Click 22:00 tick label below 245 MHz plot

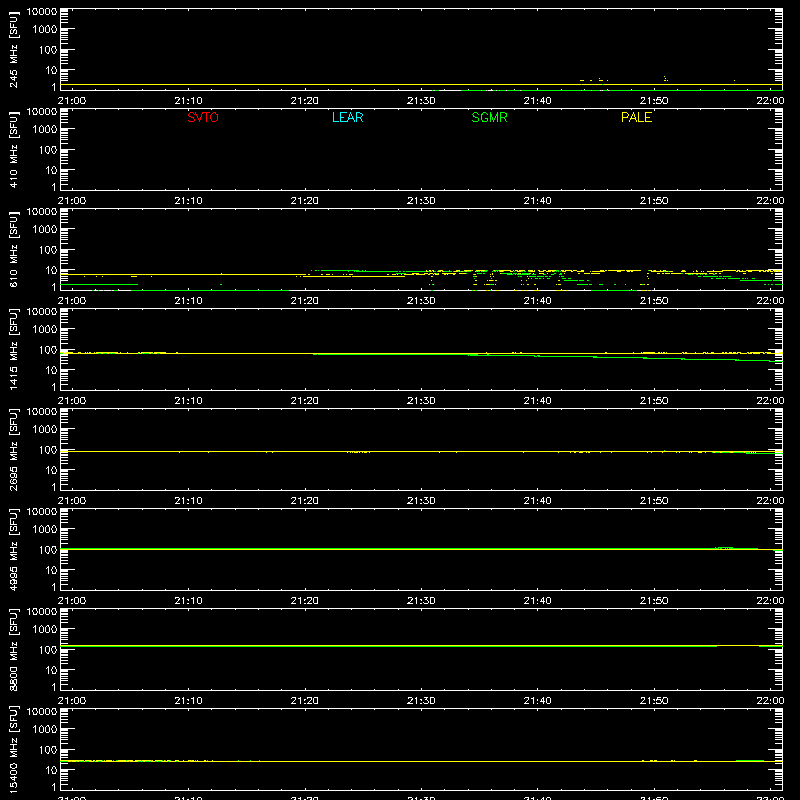point(770,101)
